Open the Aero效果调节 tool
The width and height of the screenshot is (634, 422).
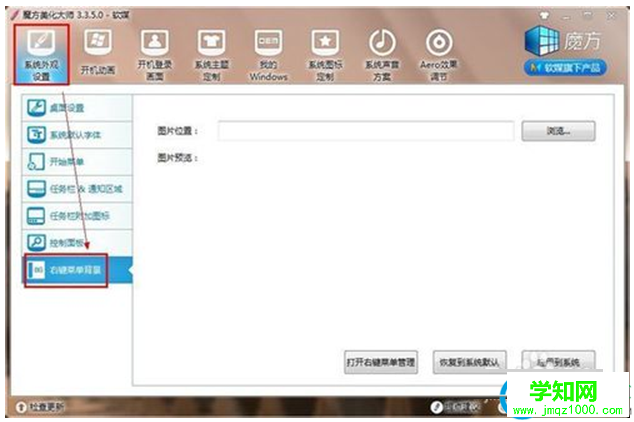[x=439, y=55]
